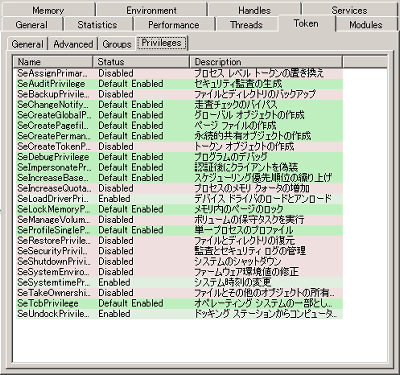The image size is (400, 375).
Task: Select the top-row General tab
Action: tap(32, 24)
